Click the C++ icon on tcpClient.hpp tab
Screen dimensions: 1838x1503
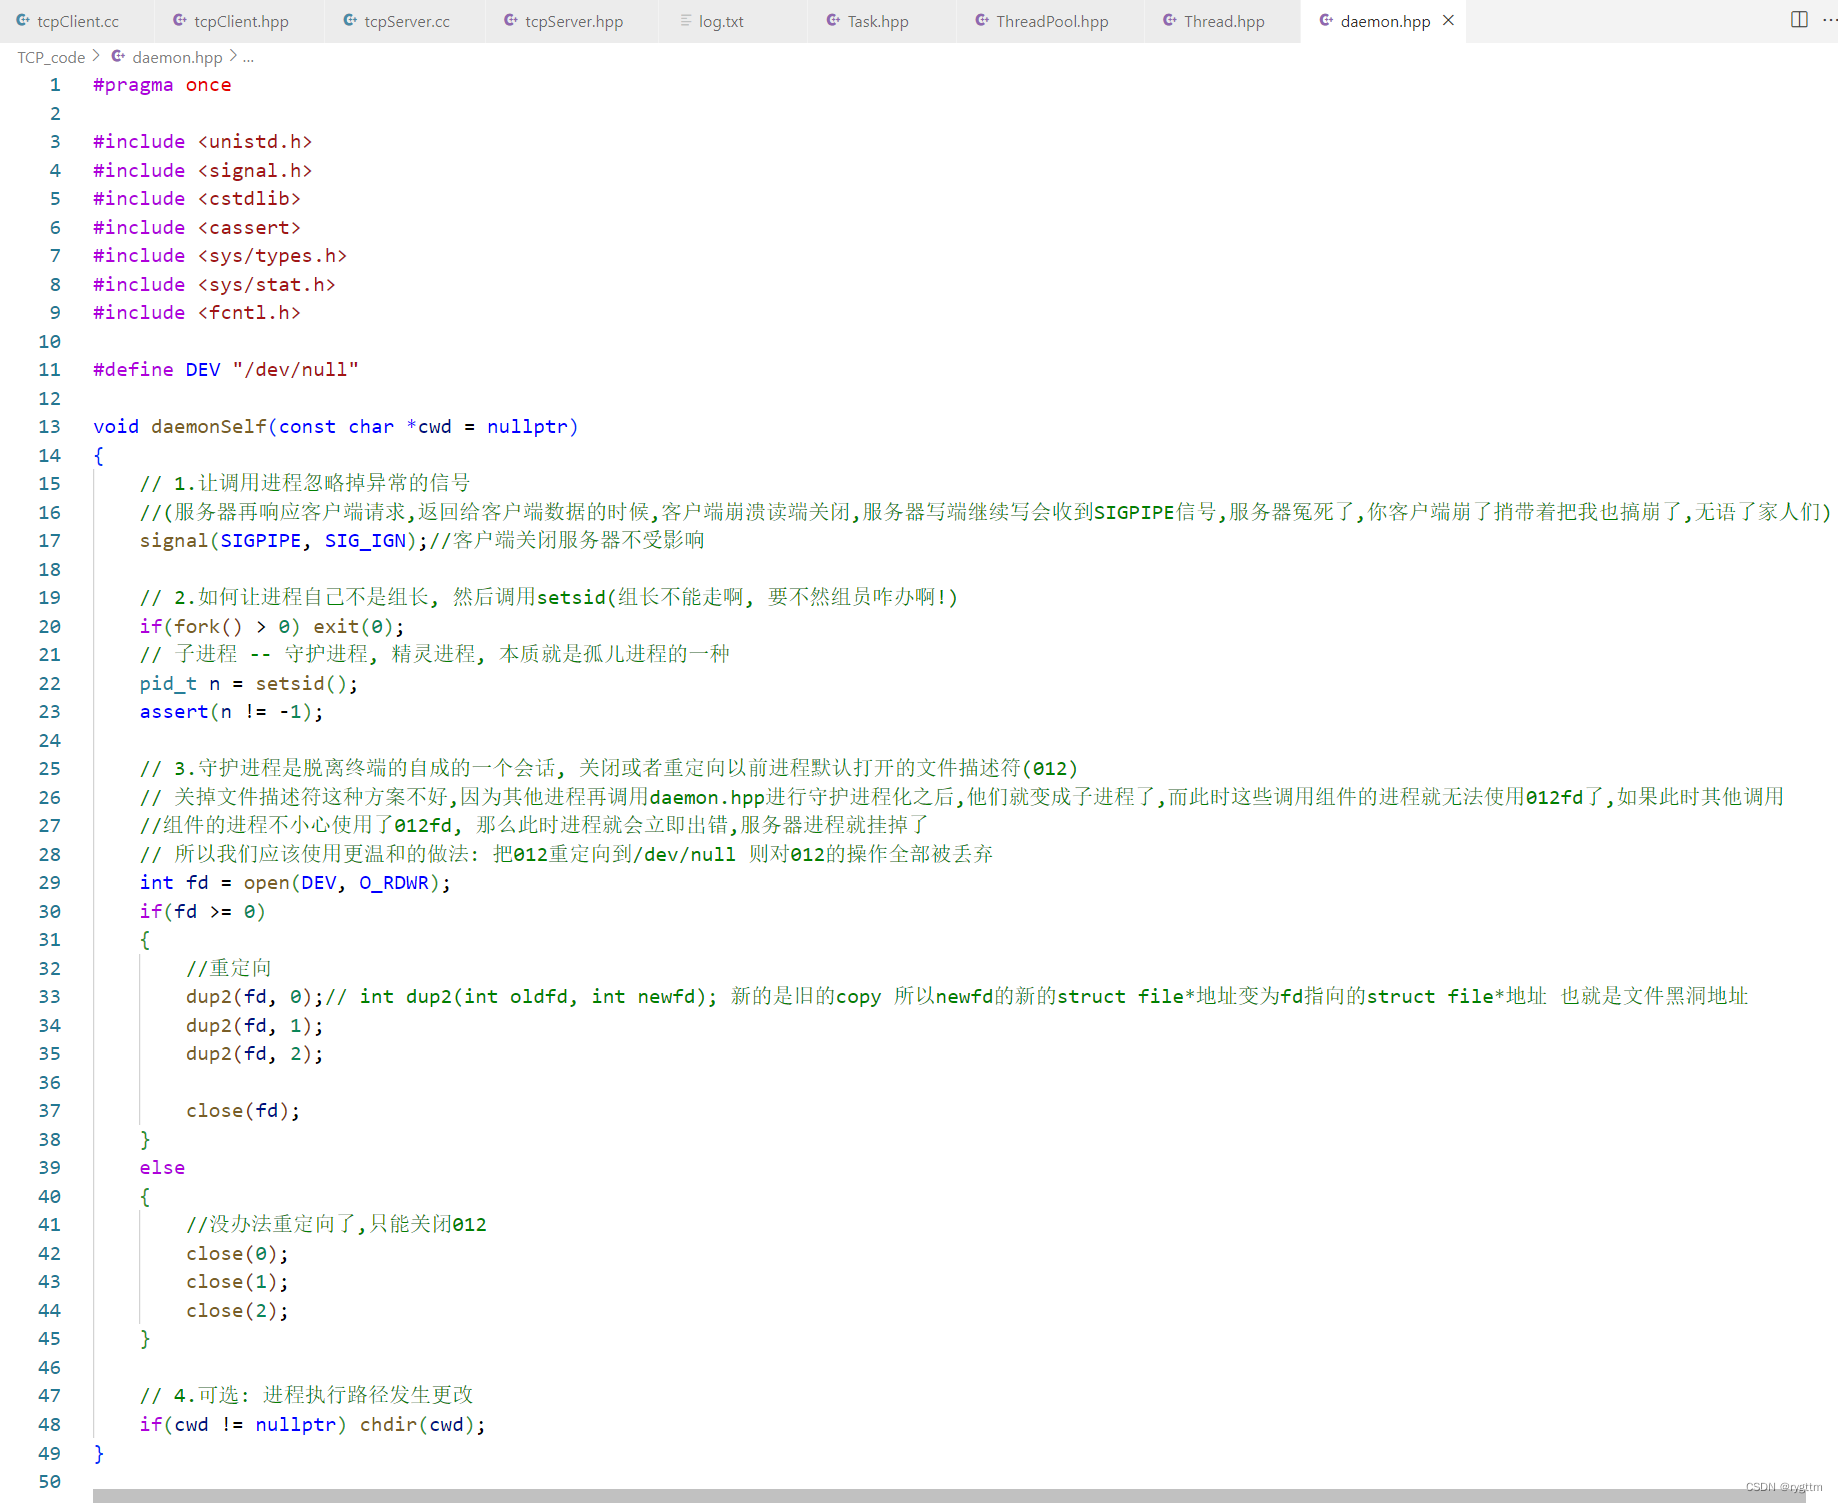pyautogui.click(x=180, y=20)
